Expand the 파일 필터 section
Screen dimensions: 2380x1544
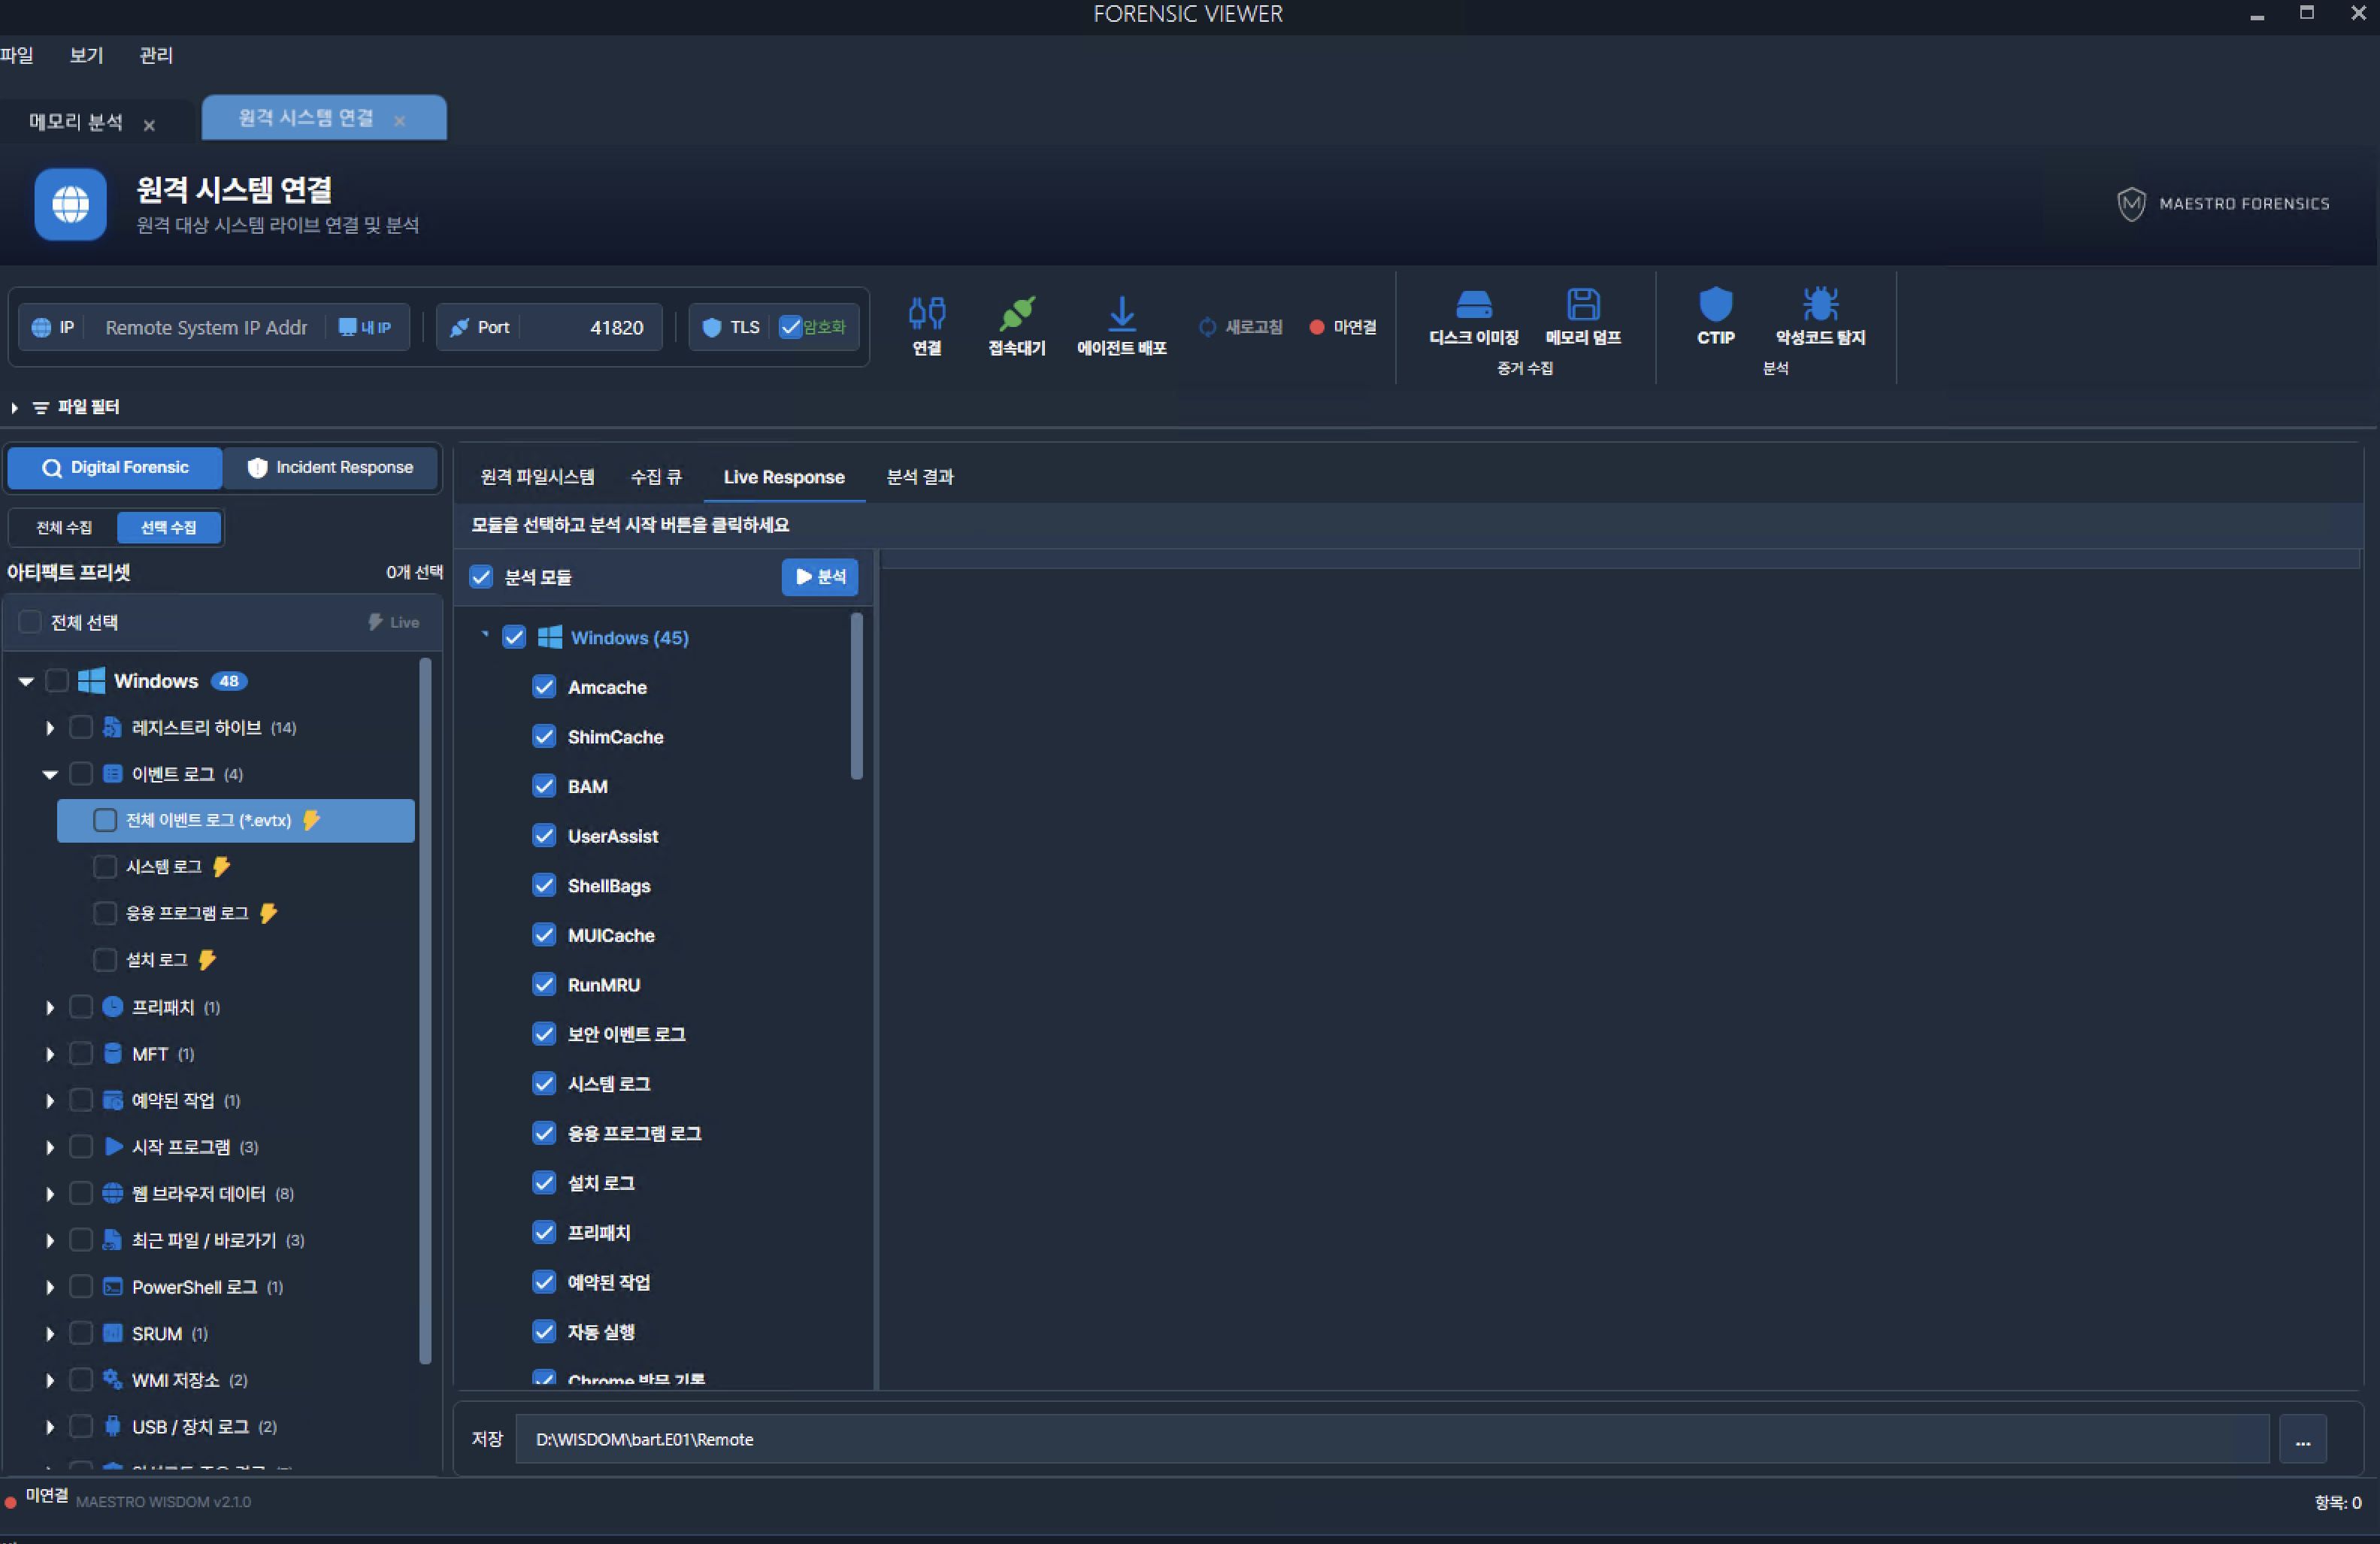pos(14,407)
